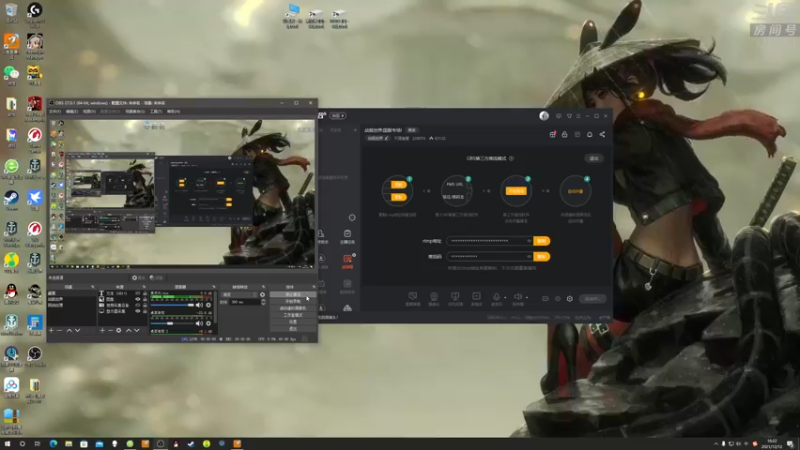Adjust first mixer channel volume slider
This screenshot has width=800, height=450.
click(172, 305)
